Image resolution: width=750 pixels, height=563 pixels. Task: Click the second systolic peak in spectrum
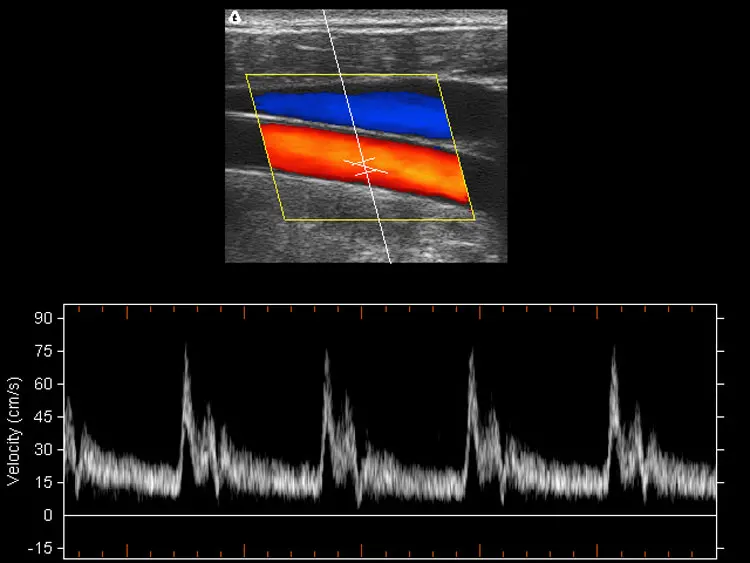(x=327, y=354)
